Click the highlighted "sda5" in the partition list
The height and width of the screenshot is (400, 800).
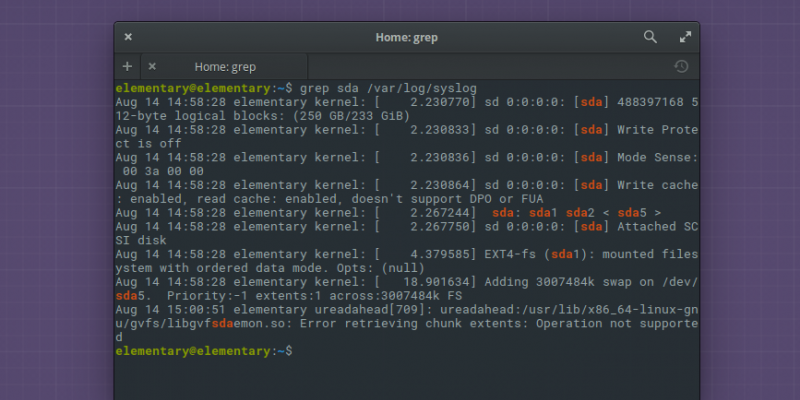pos(630,212)
